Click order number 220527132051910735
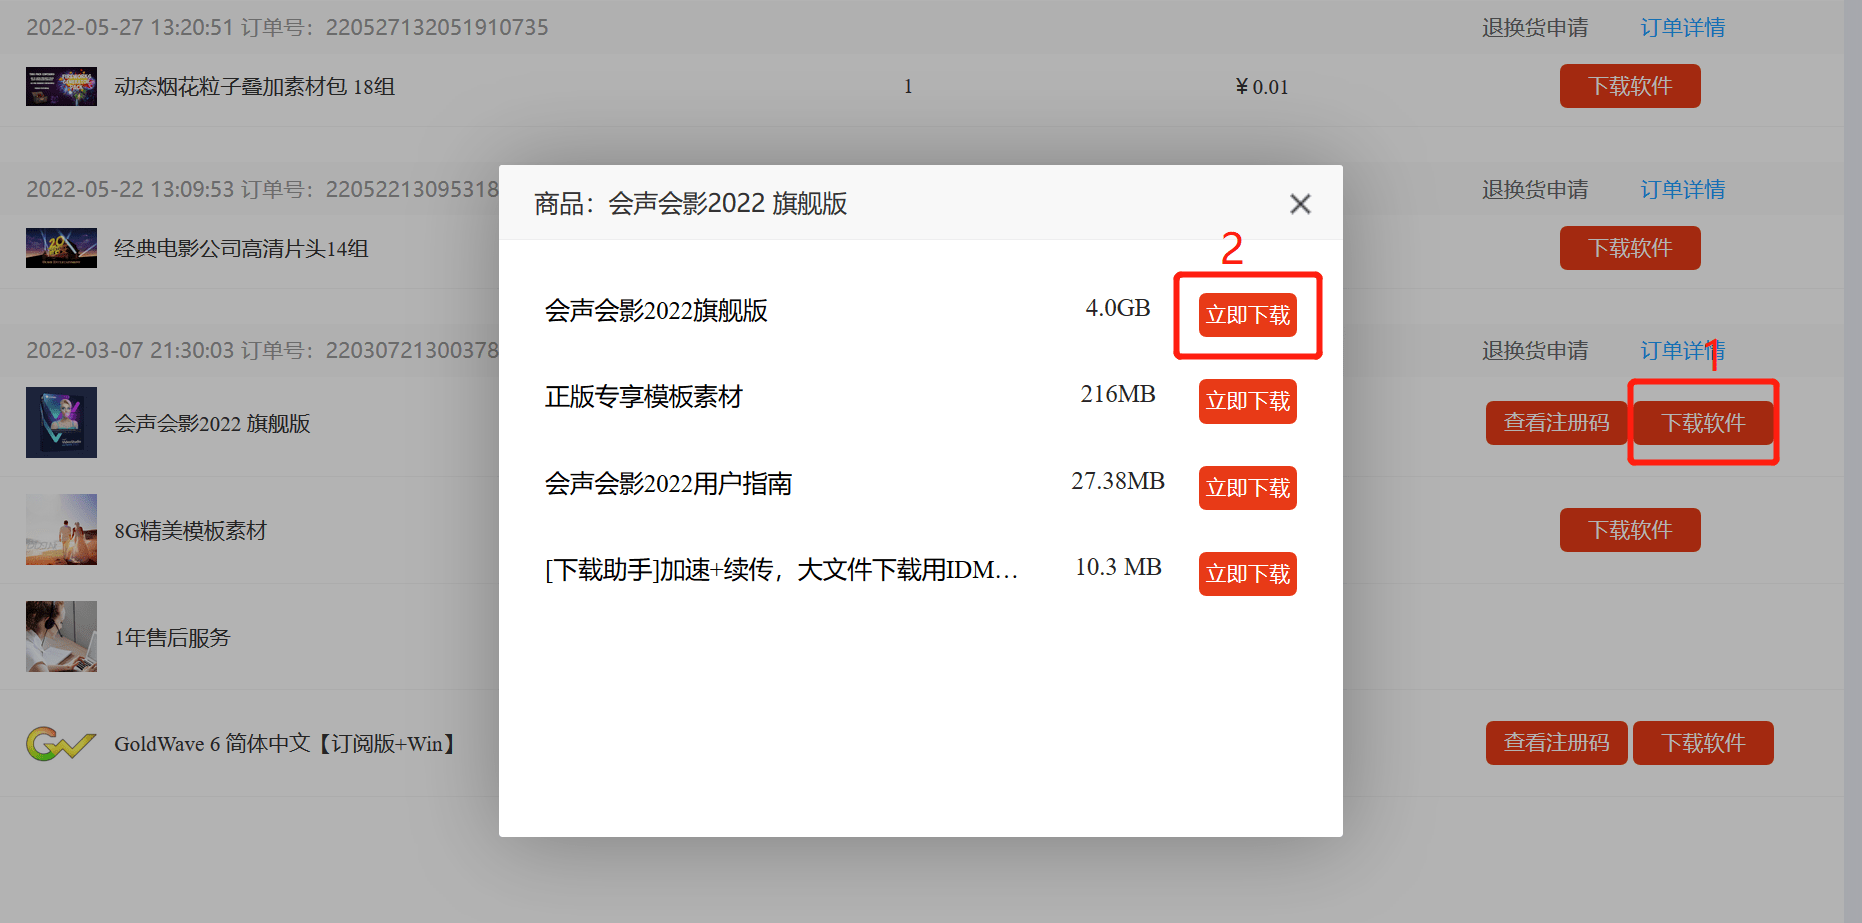The height and width of the screenshot is (923, 1862). click(x=437, y=28)
